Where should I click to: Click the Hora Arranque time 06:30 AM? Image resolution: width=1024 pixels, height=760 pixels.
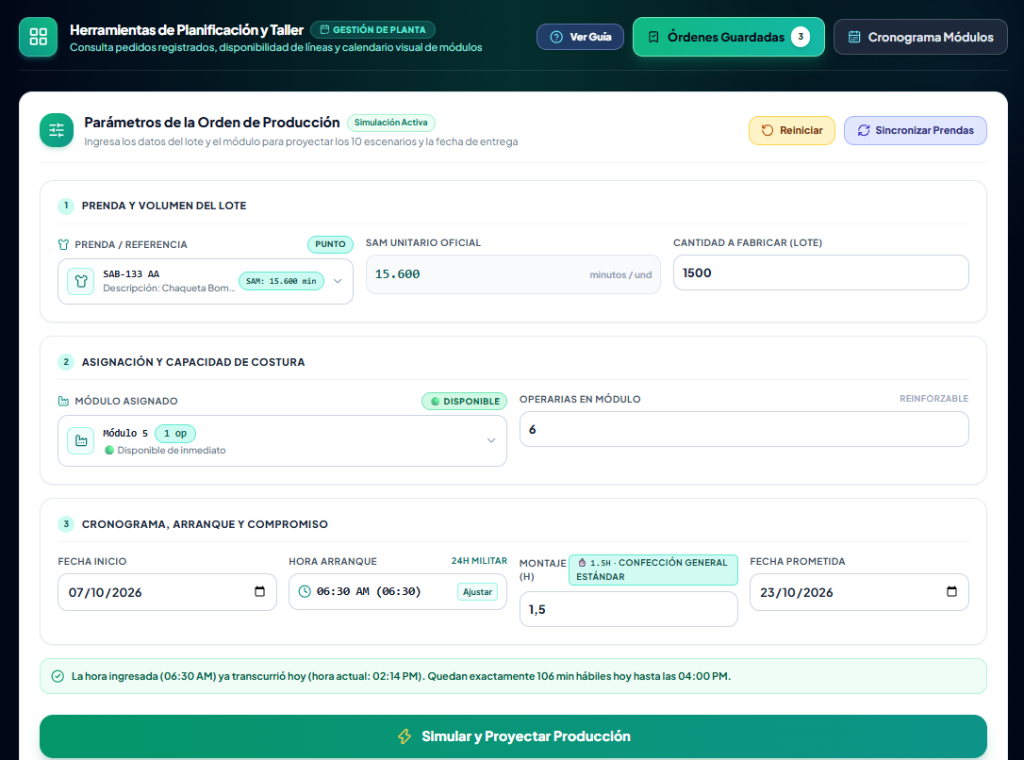[368, 592]
